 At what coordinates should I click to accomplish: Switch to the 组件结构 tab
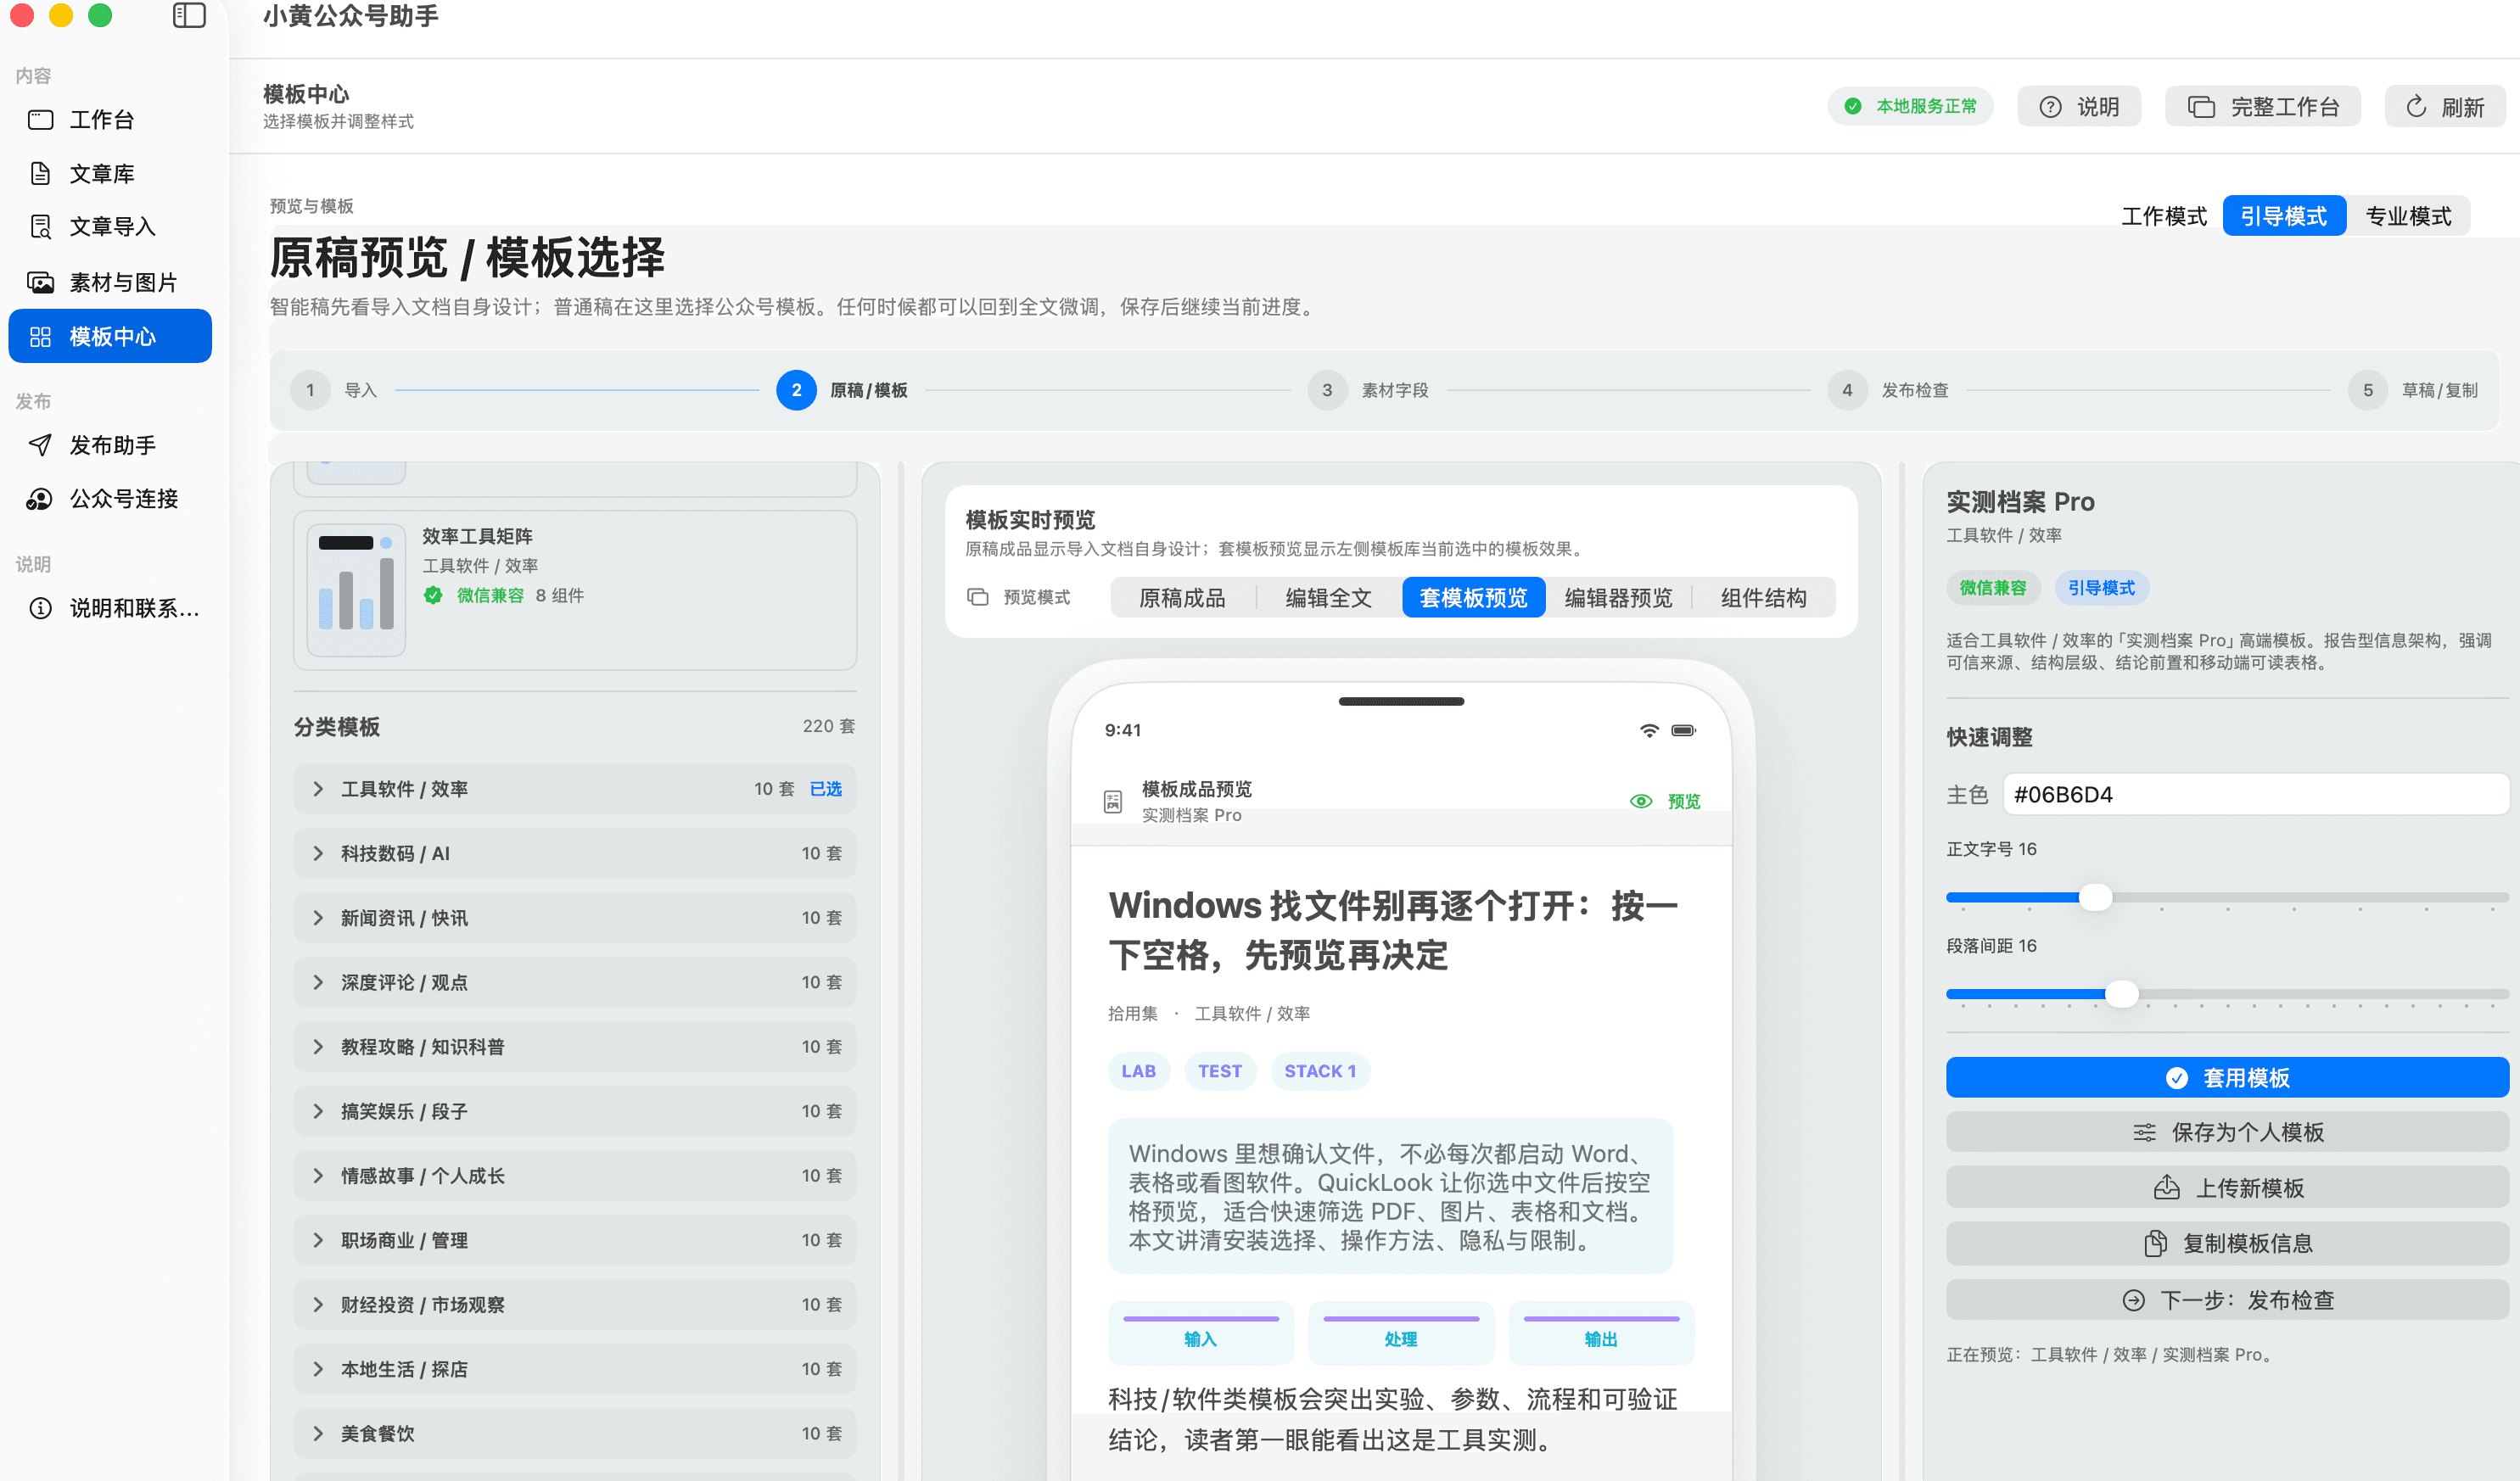tap(1763, 598)
